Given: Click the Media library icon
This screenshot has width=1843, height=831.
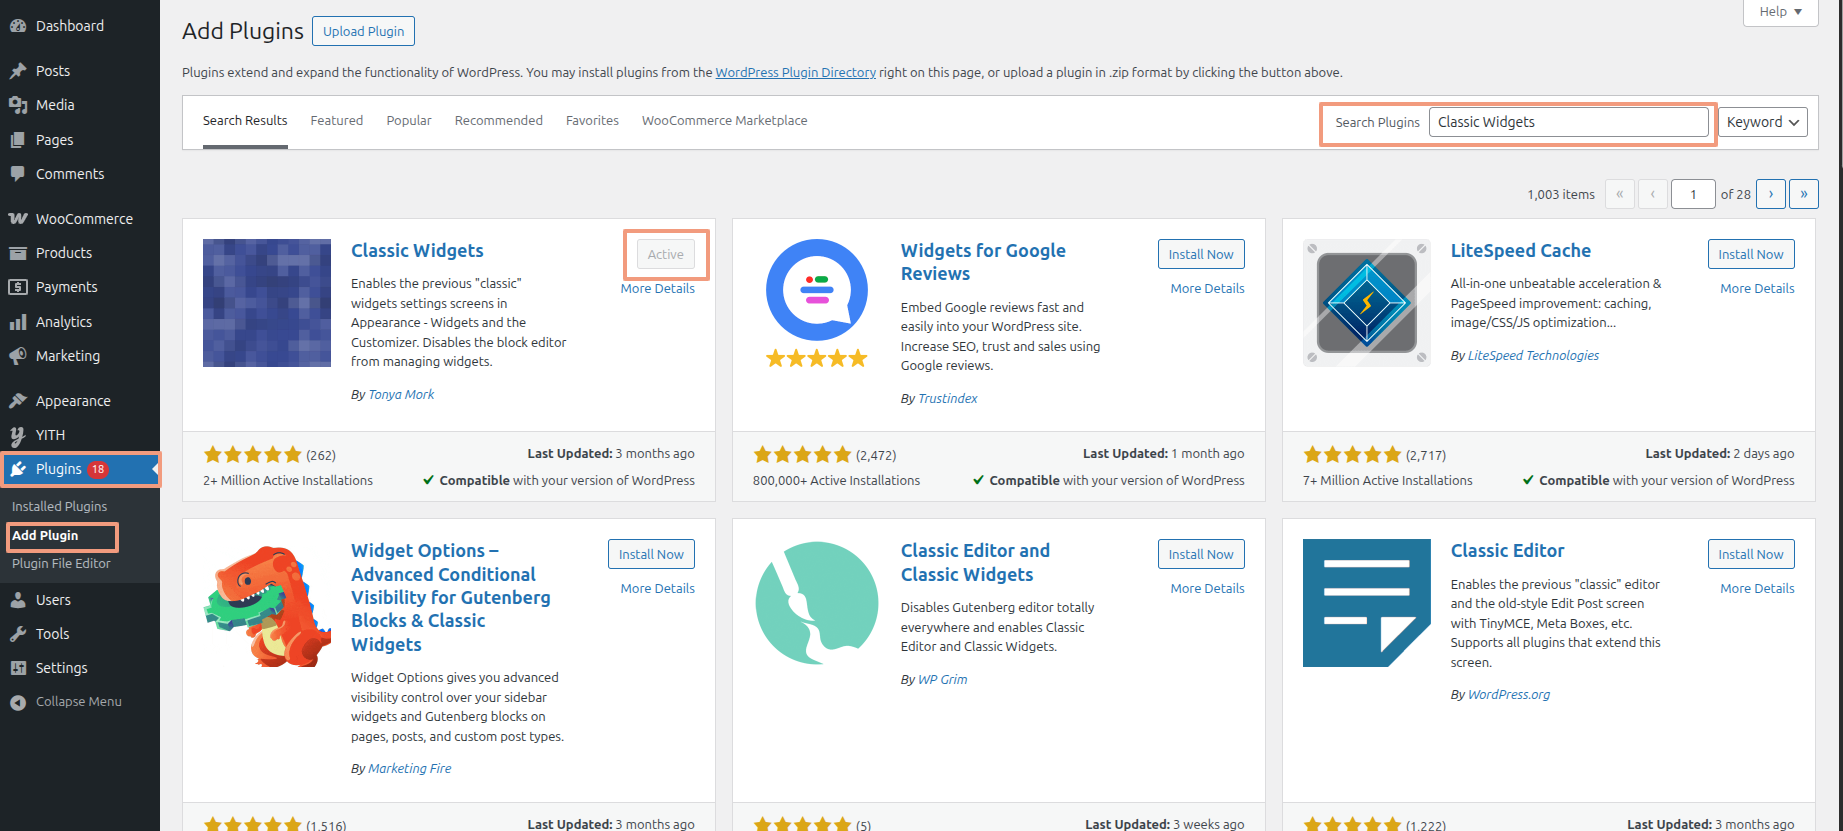Looking at the screenshot, I should [18, 105].
